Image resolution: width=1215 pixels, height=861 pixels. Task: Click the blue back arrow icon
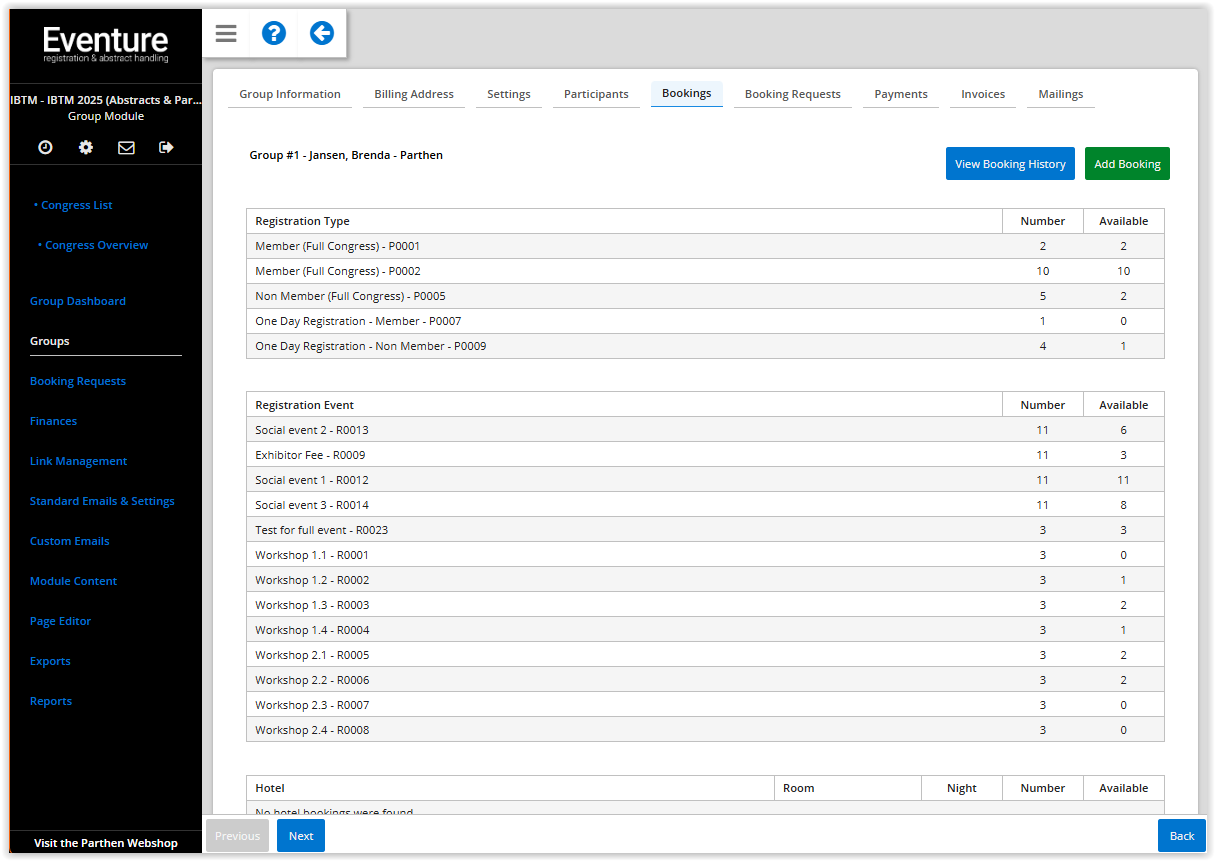pyautogui.click(x=322, y=34)
